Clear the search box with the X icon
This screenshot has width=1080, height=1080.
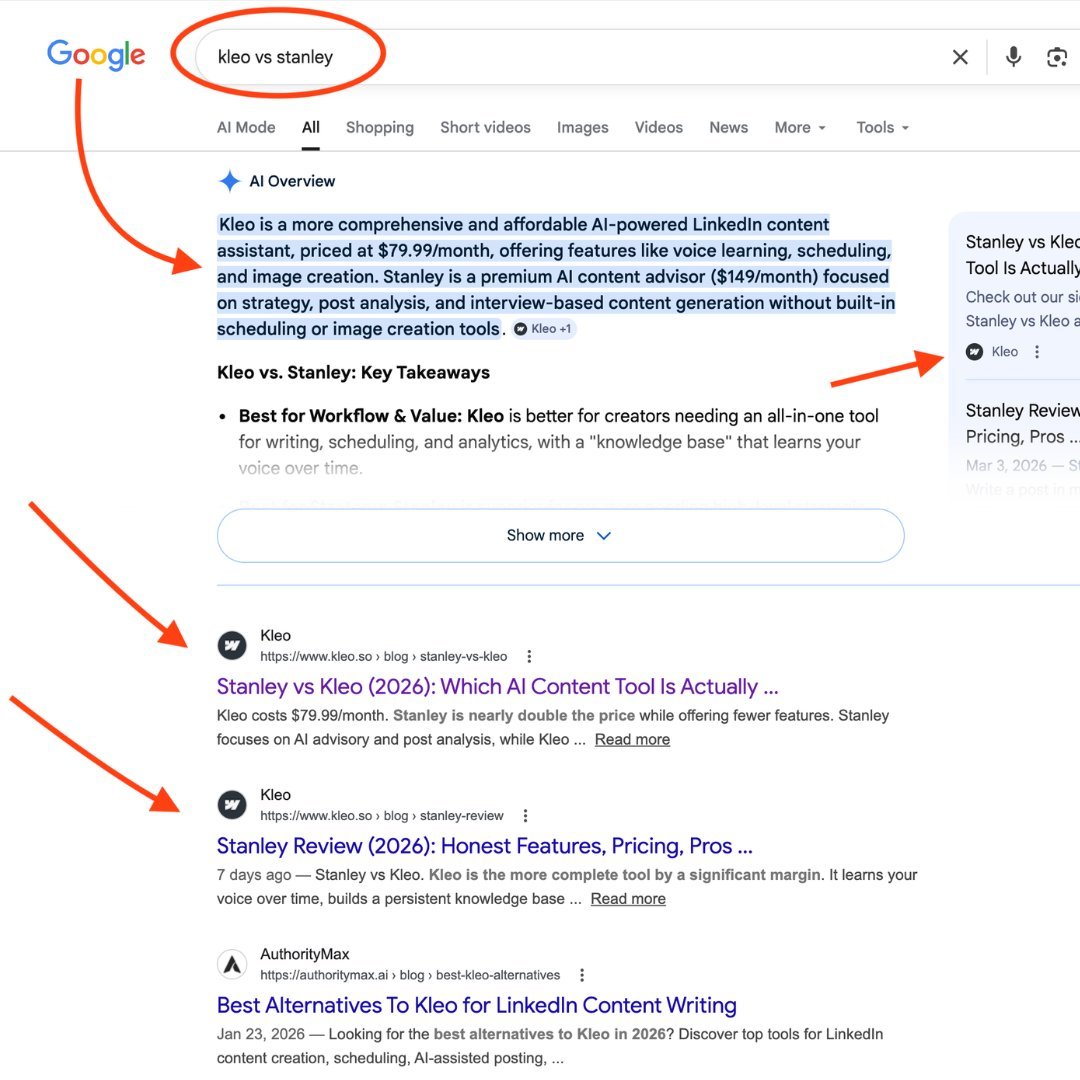pos(960,57)
